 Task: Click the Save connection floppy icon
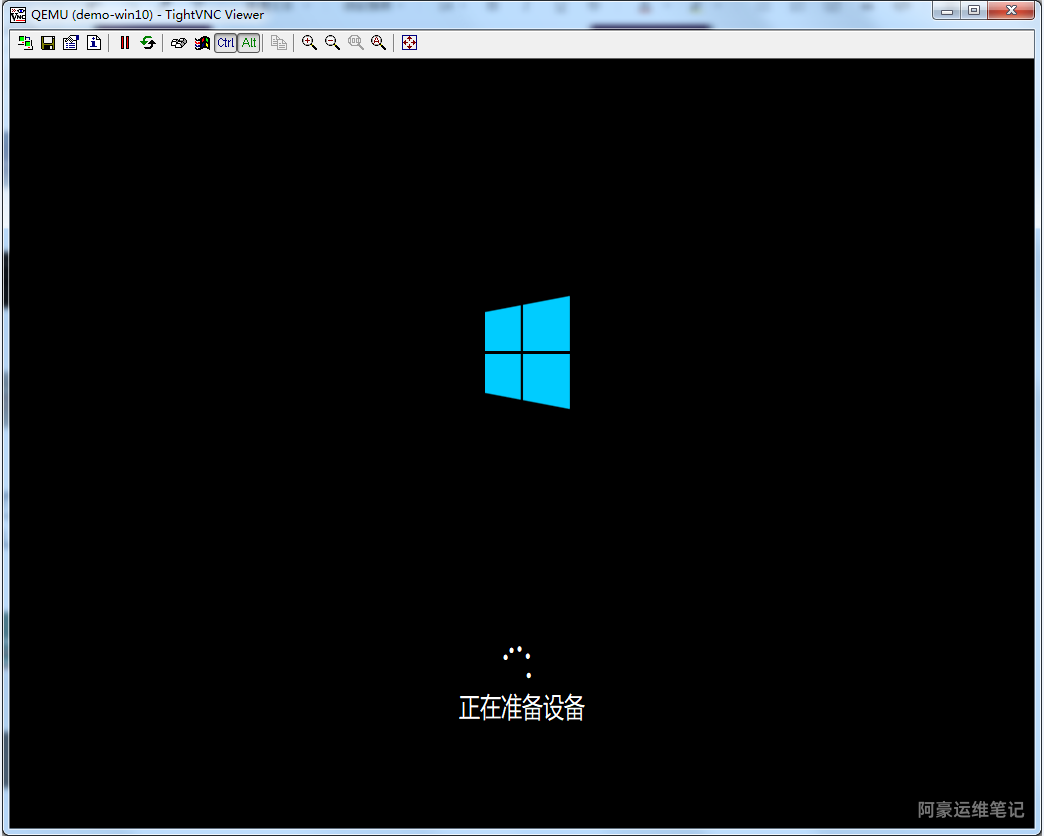click(x=48, y=43)
